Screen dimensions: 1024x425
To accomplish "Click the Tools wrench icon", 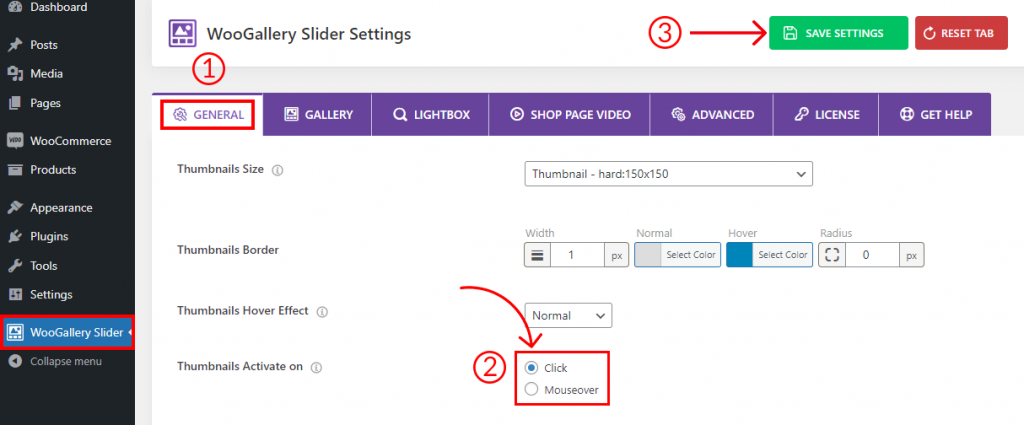I will point(15,266).
